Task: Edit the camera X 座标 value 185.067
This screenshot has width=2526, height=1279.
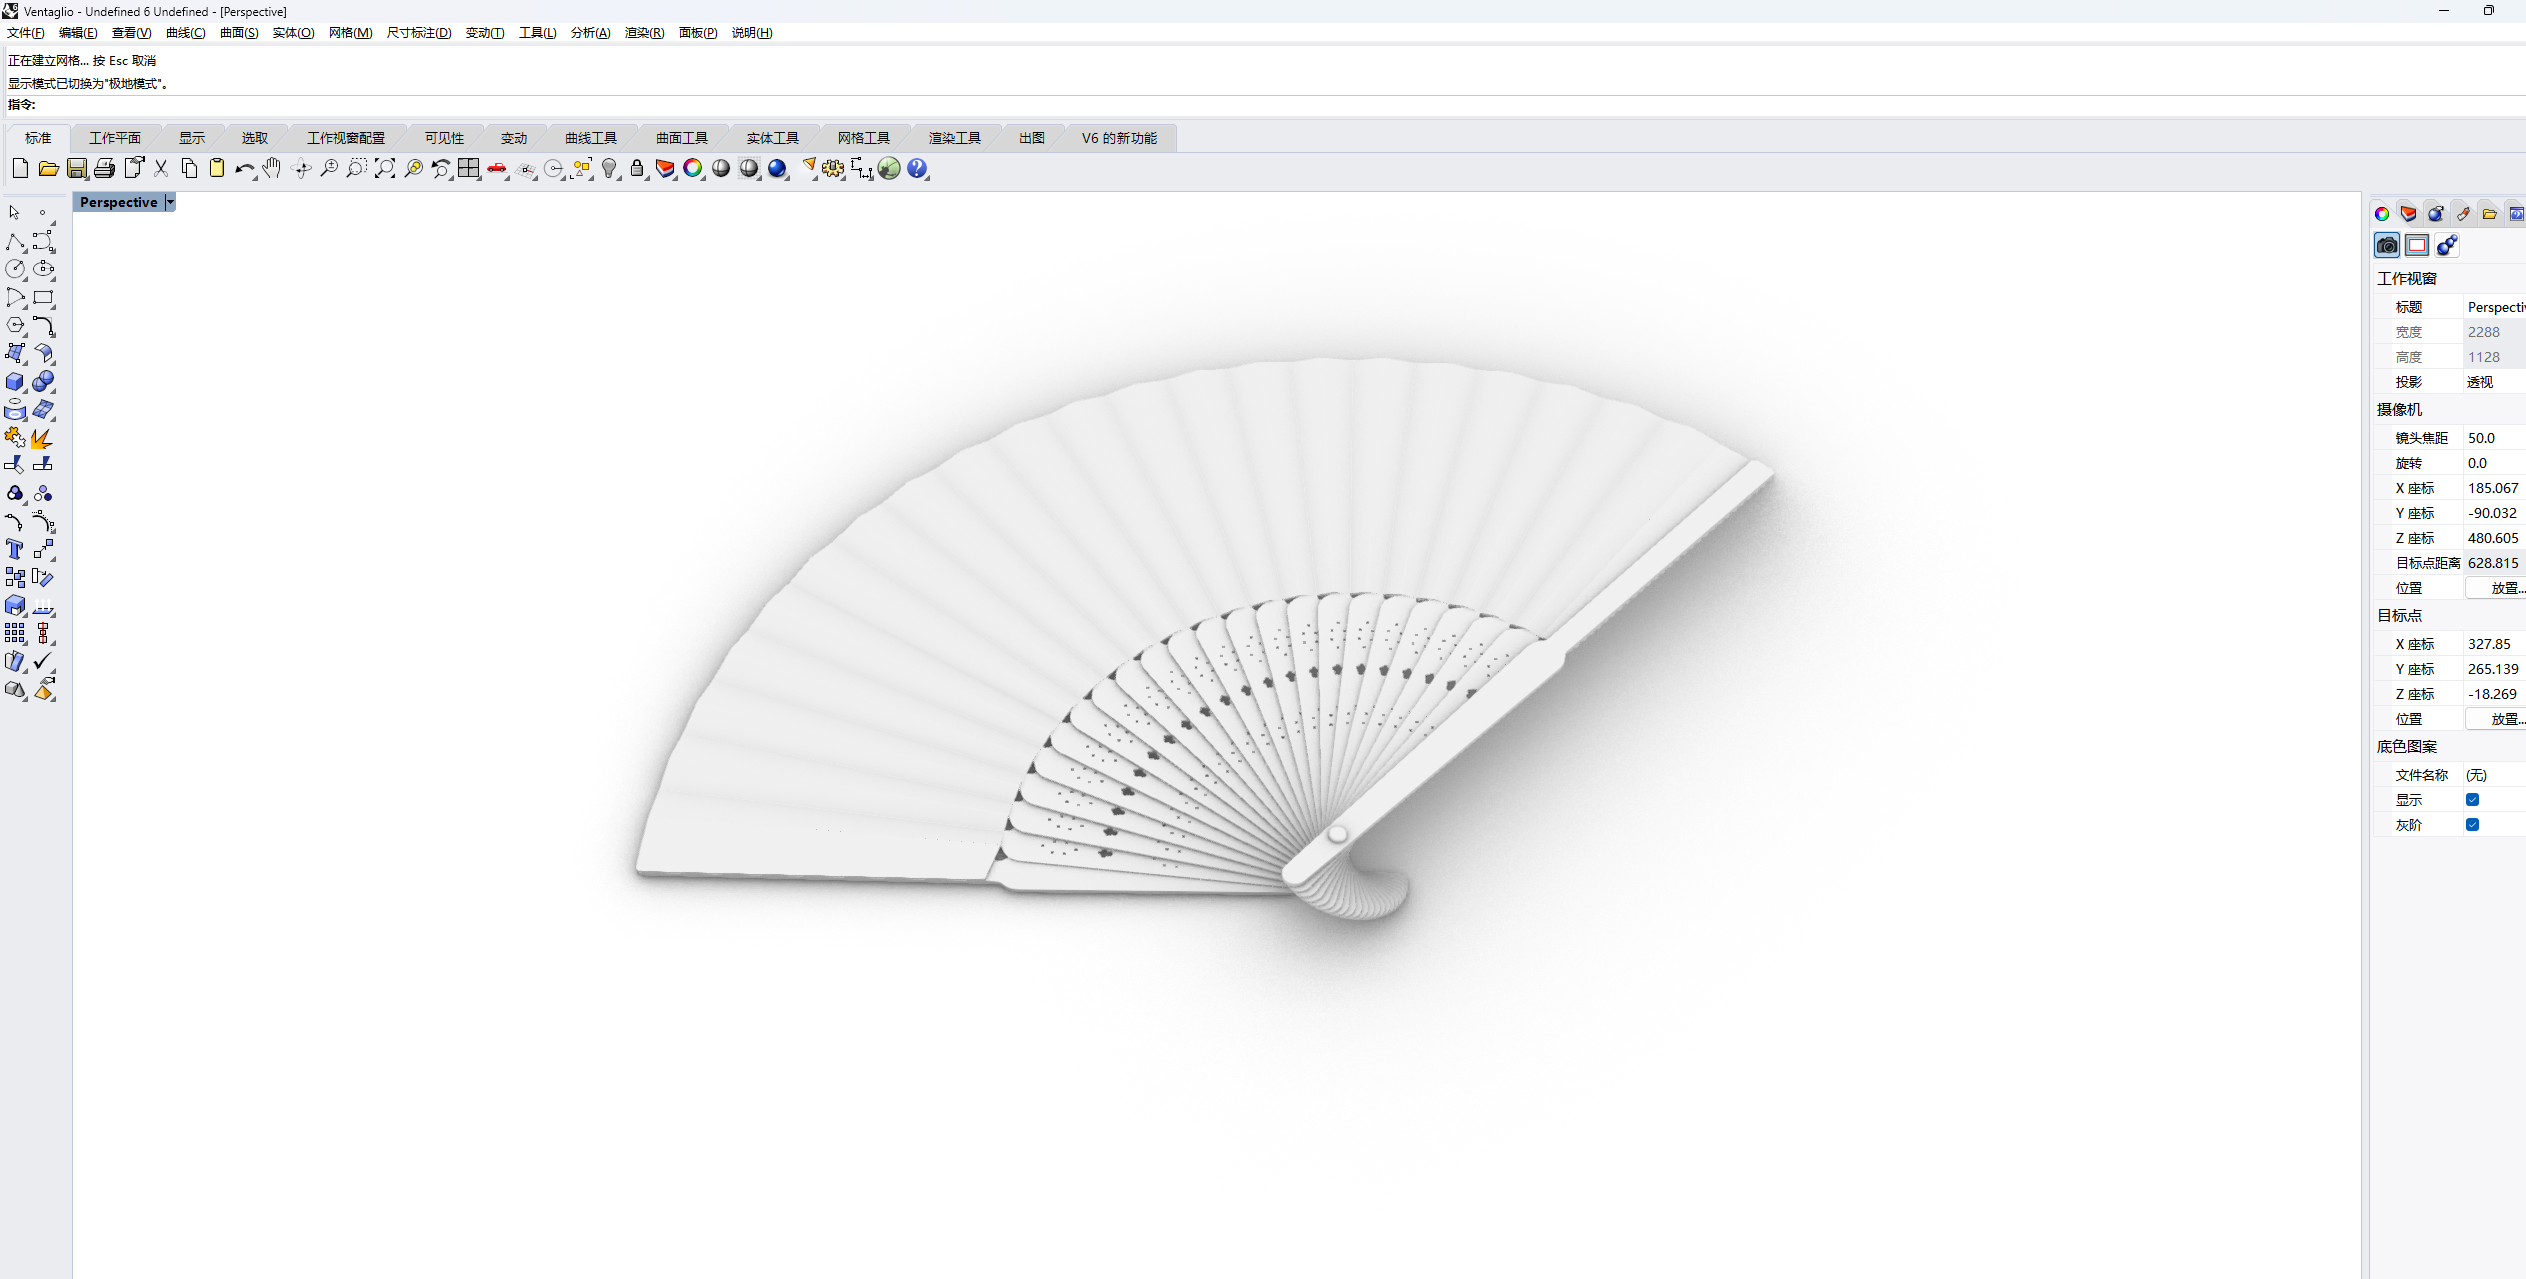Action: (x=2494, y=488)
